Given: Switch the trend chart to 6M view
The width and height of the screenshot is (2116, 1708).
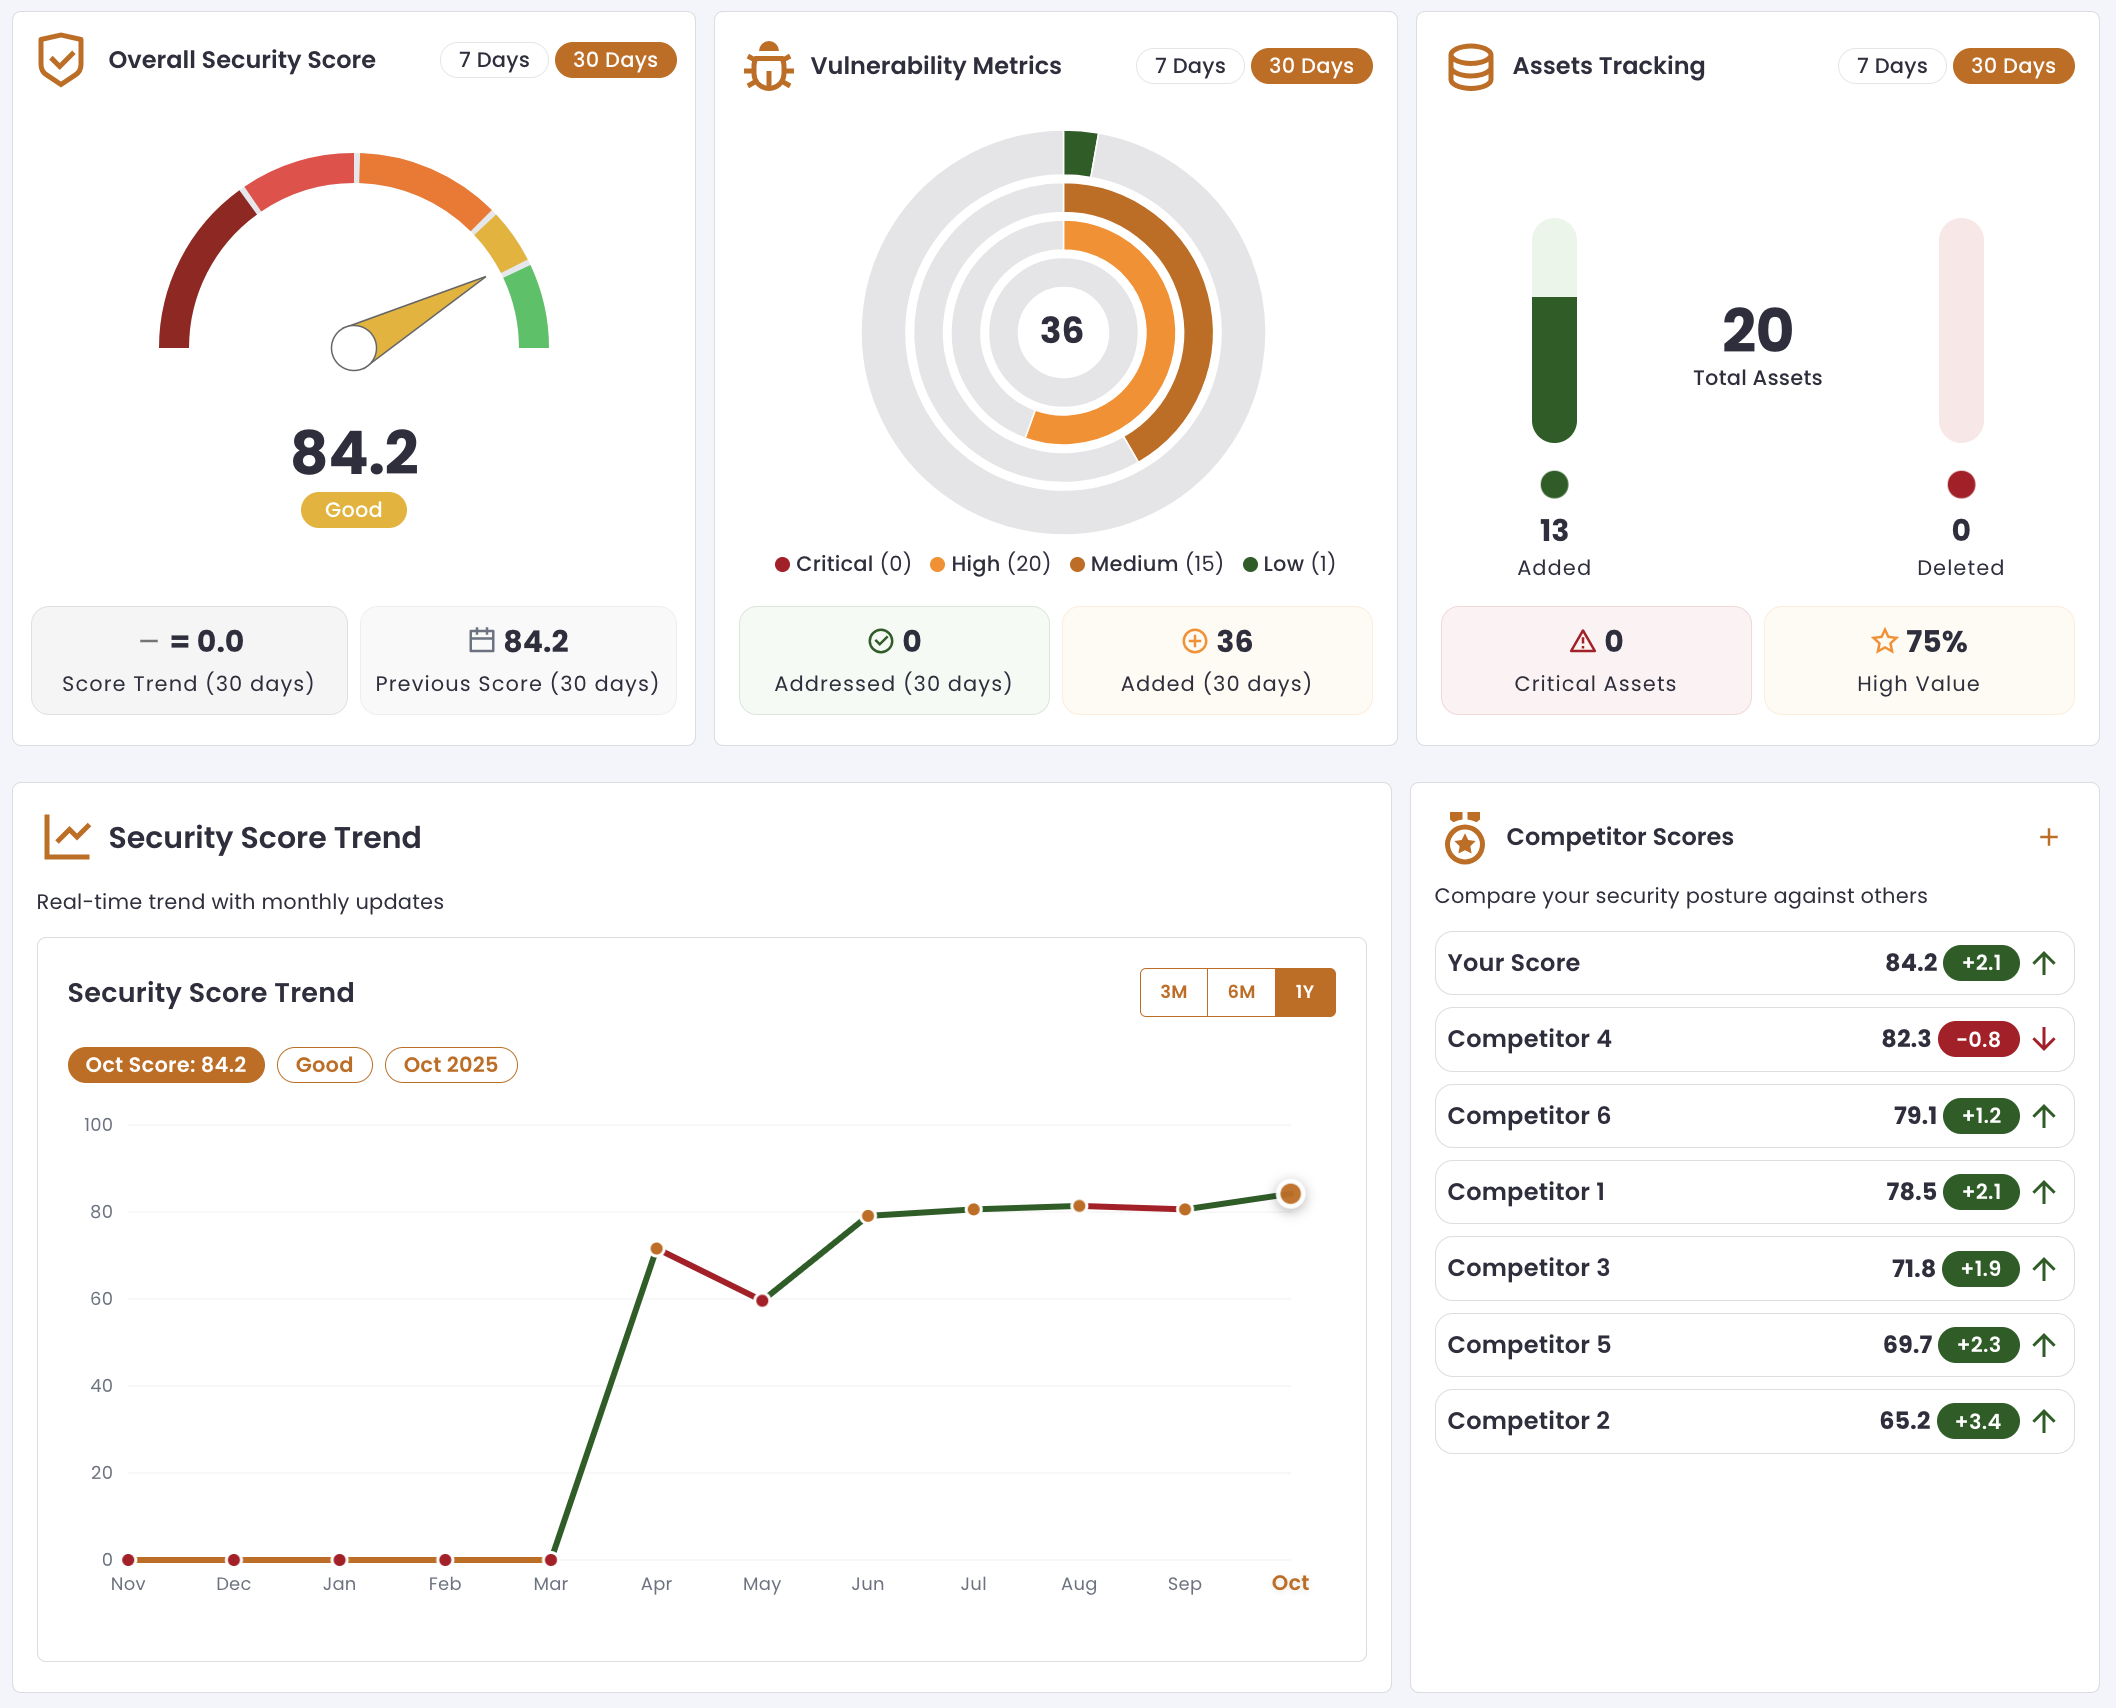Looking at the screenshot, I should tap(1240, 991).
